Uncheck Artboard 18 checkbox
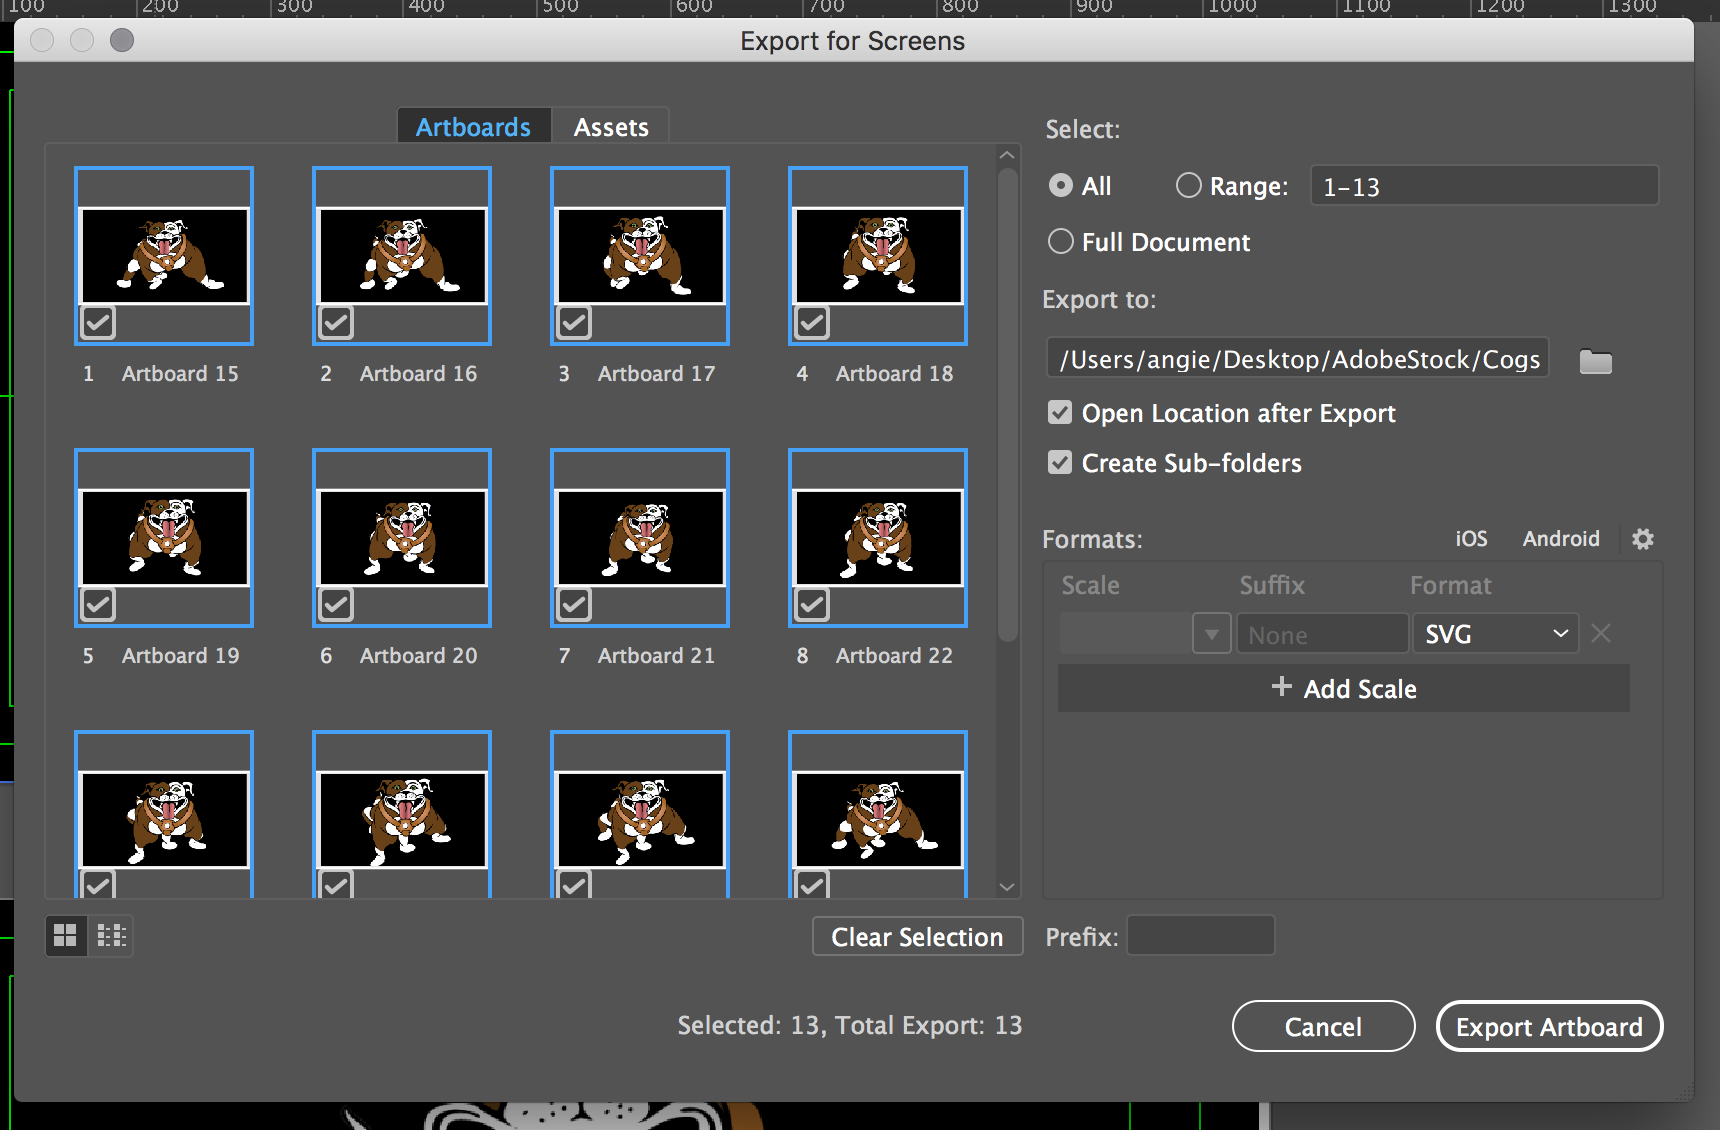 point(812,322)
